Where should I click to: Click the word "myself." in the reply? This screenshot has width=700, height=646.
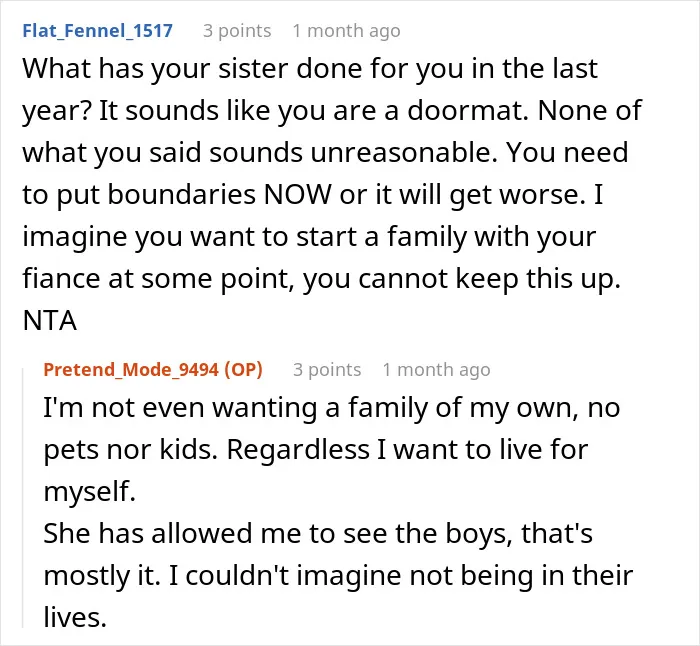tap(89, 492)
